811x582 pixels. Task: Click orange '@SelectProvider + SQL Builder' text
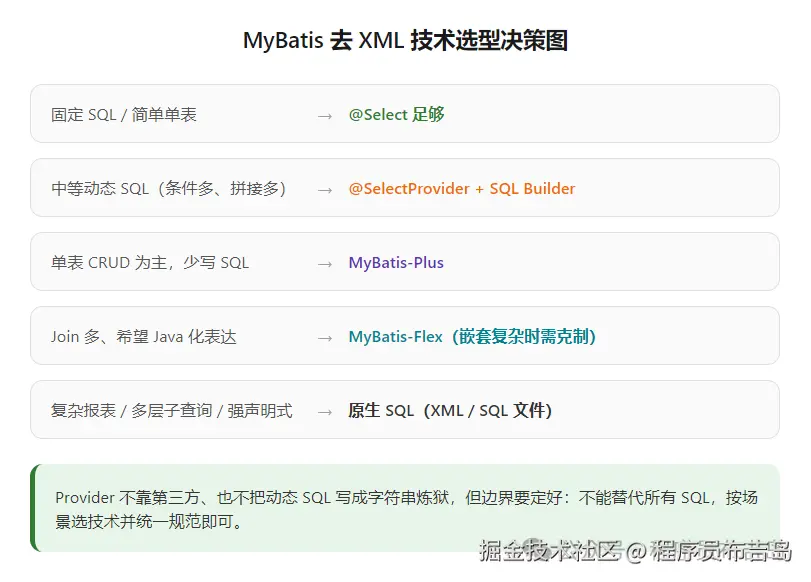(x=462, y=188)
